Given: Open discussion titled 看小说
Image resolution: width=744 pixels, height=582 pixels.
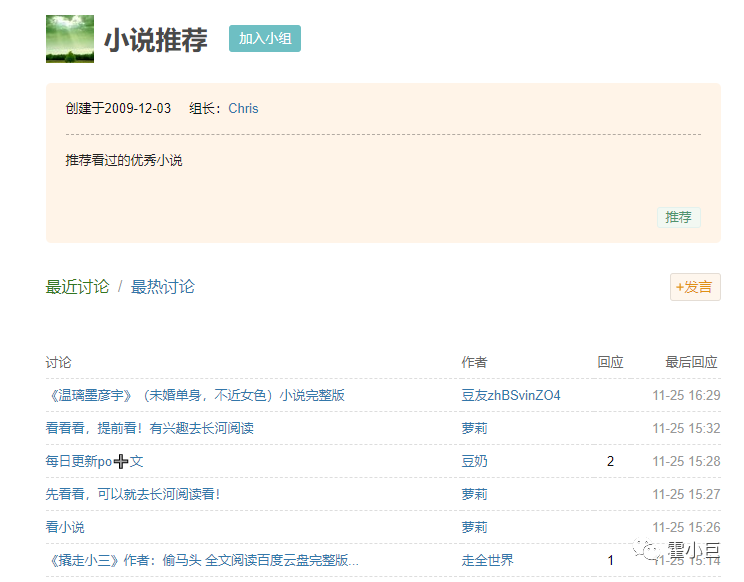Looking at the screenshot, I should click(x=65, y=527).
